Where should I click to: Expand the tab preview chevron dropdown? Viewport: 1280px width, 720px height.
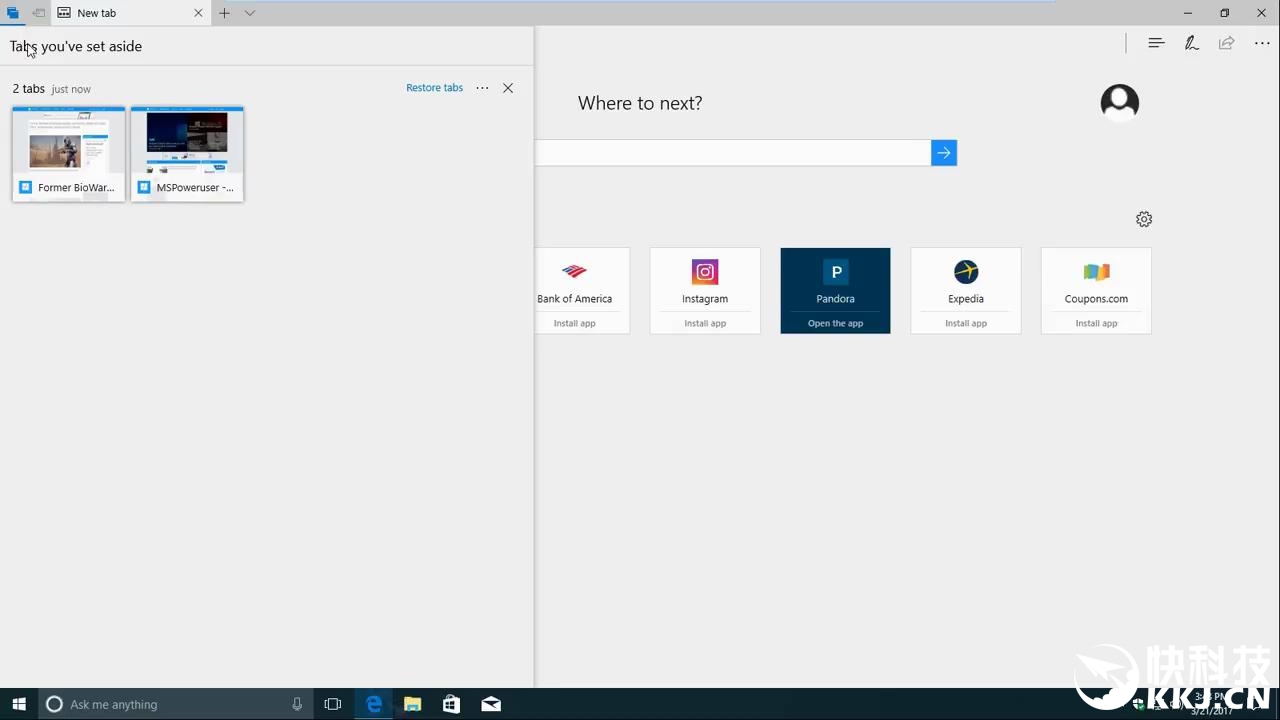click(x=250, y=13)
